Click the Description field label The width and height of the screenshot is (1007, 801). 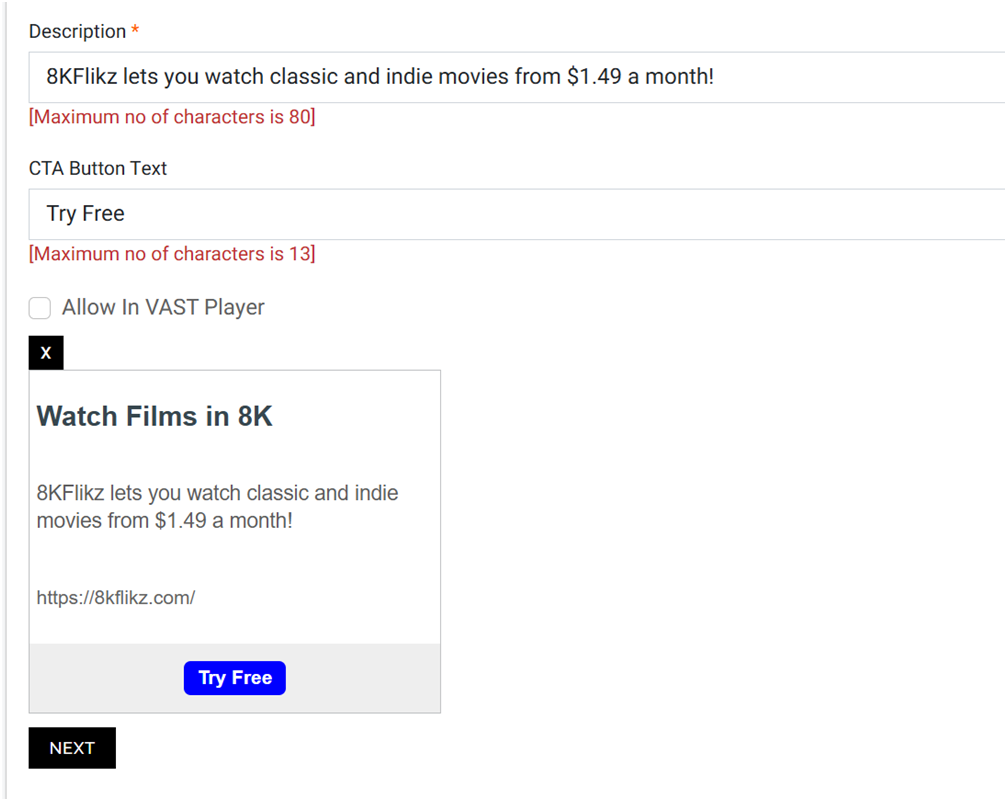click(77, 32)
